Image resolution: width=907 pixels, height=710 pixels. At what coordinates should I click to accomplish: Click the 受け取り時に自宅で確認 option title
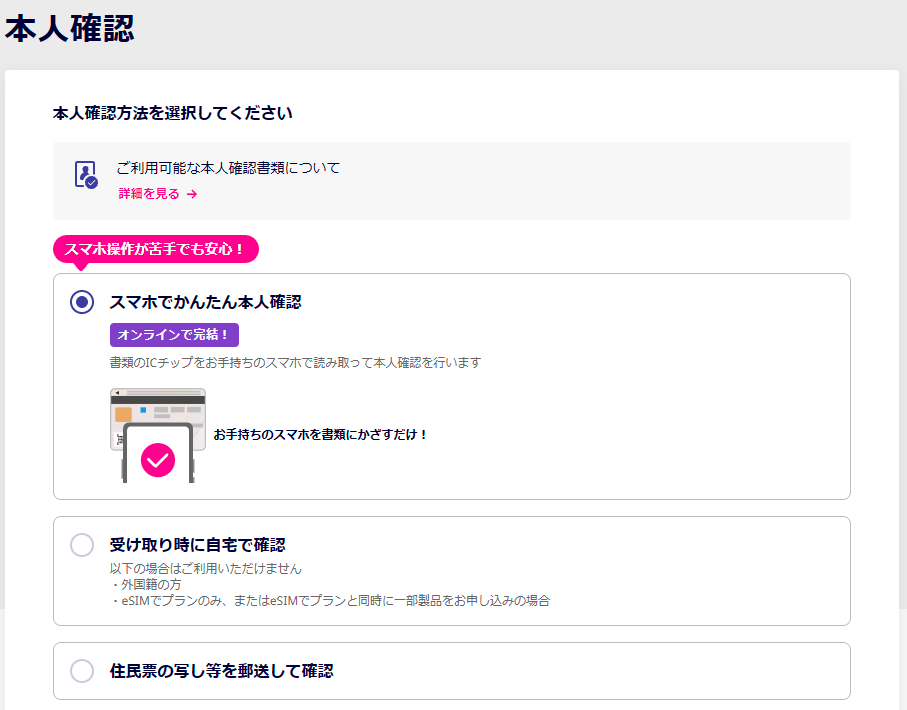tap(197, 545)
